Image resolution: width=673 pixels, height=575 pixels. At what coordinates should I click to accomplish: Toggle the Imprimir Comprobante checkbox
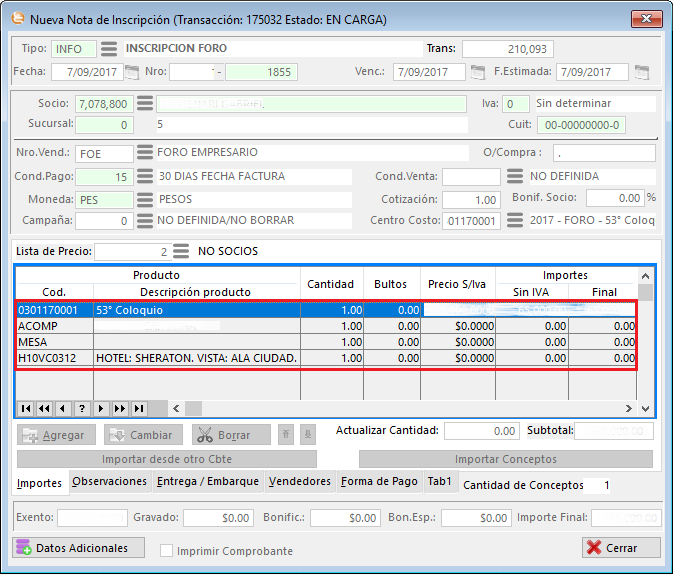click(x=168, y=551)
